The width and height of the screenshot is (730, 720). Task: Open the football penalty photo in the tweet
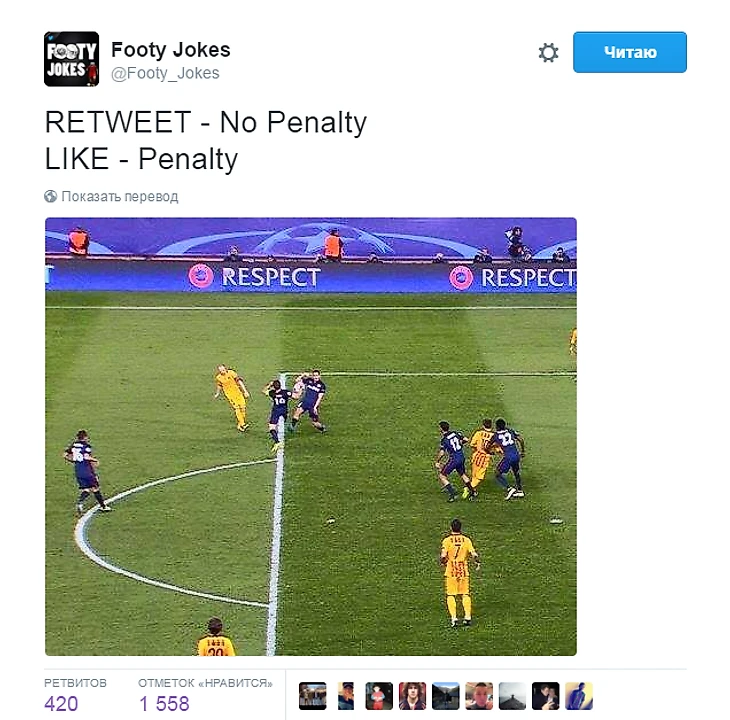311,437
